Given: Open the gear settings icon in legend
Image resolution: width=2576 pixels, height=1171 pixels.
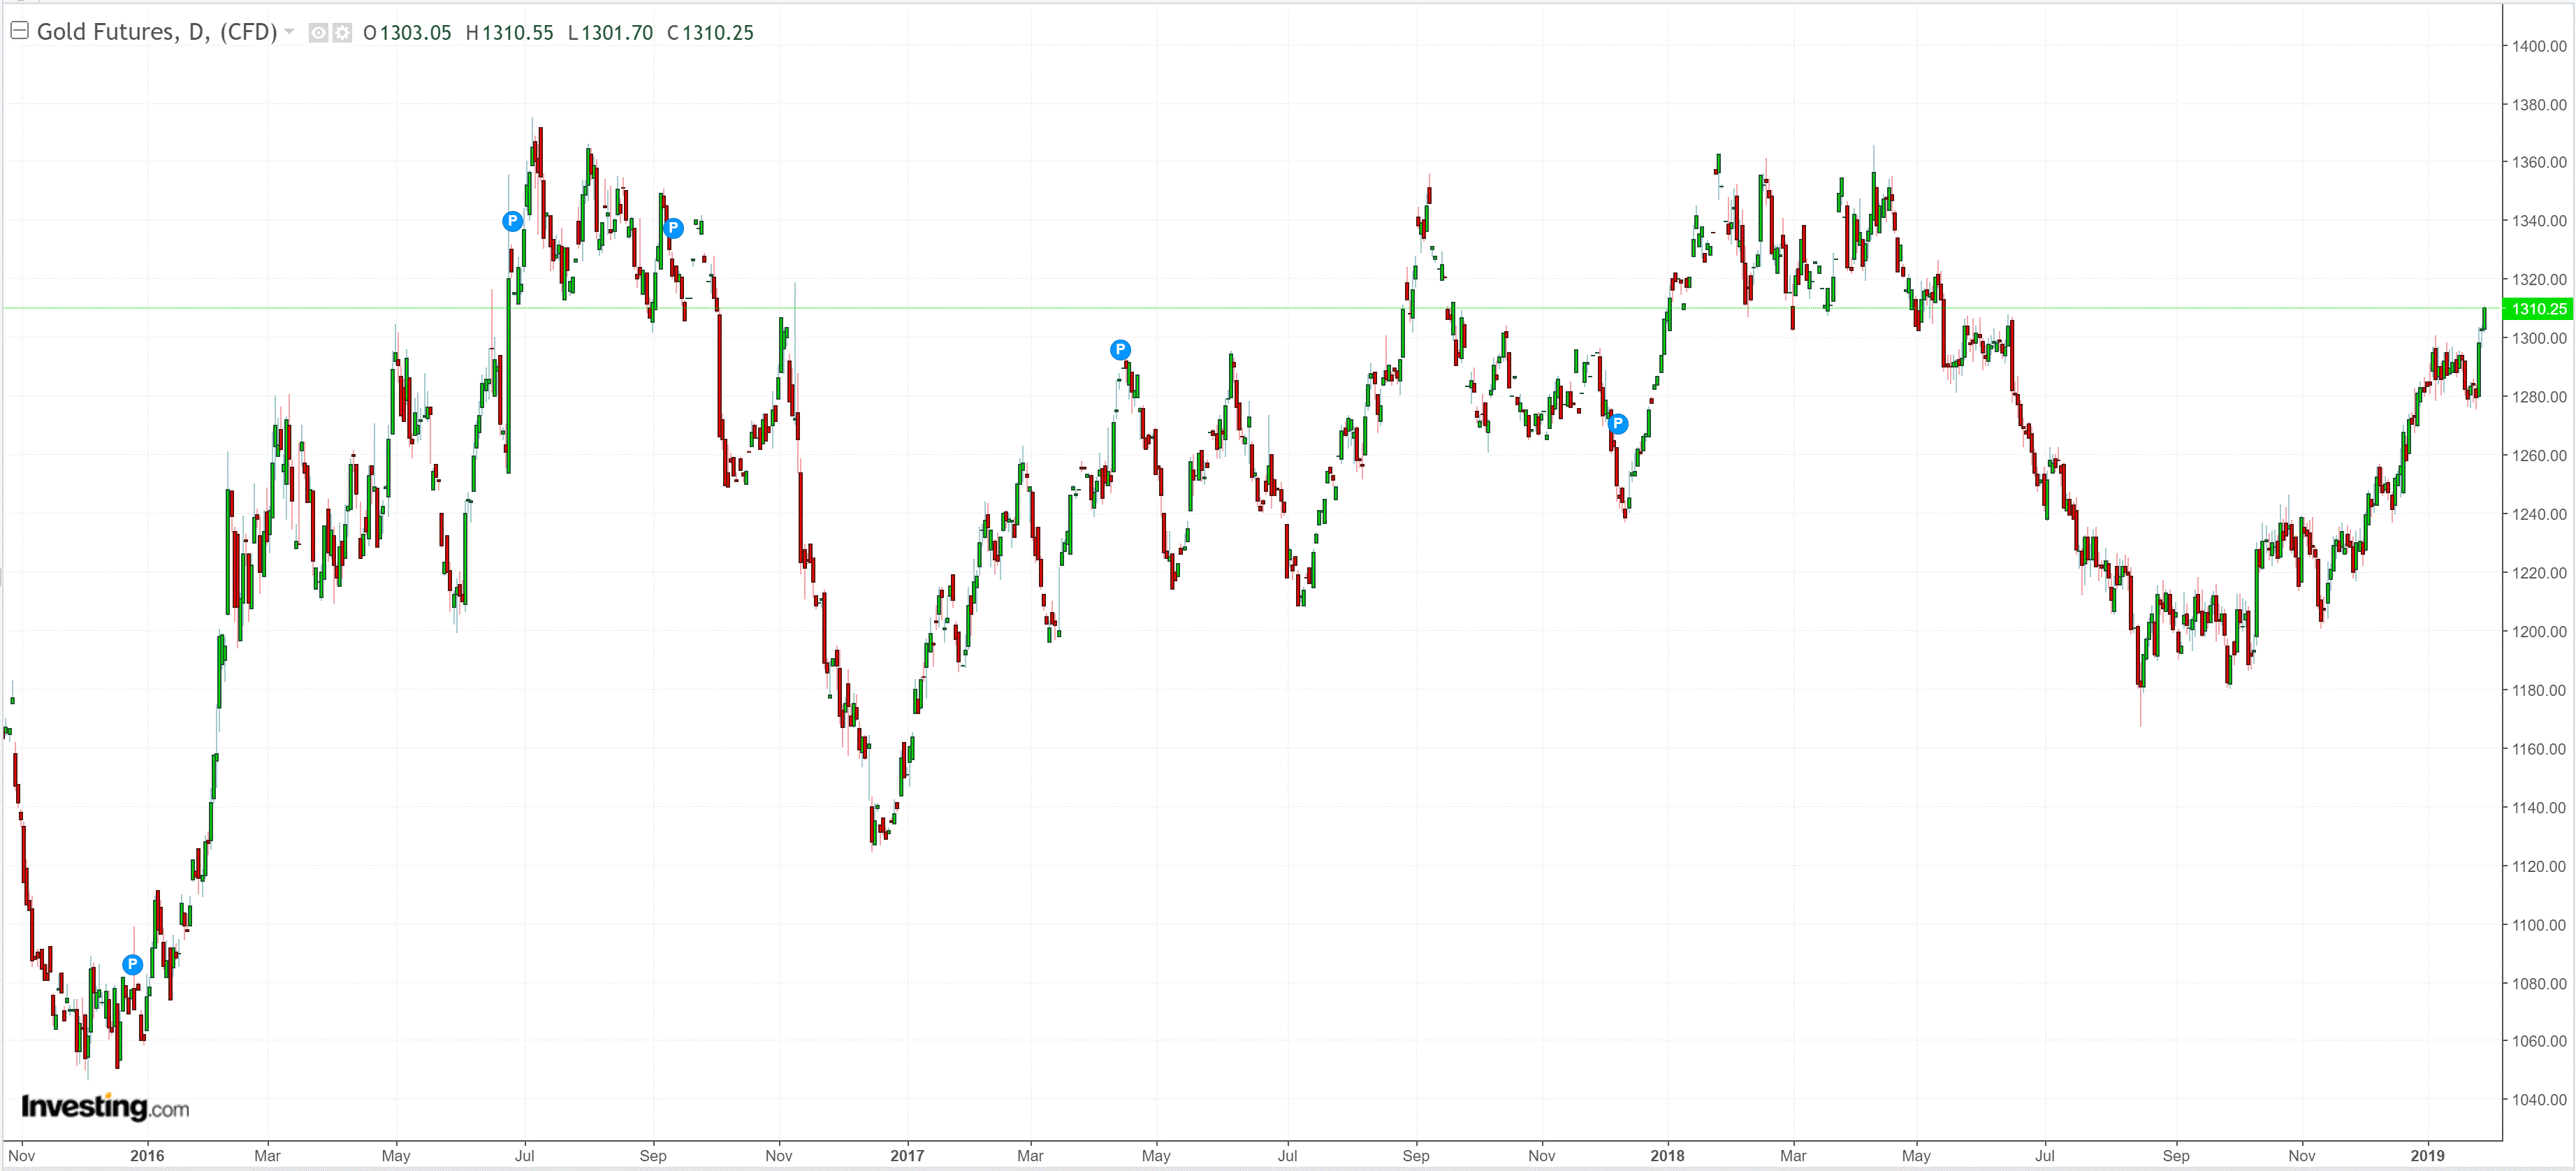Looking at the screenshot, I should pyautogui.click(x=342, y=33).
